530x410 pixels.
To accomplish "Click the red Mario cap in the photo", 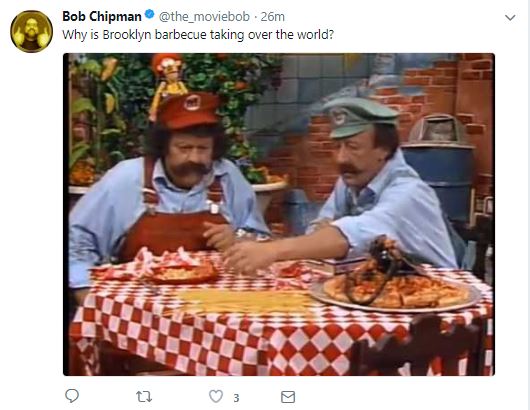I will tap(189, 110).
